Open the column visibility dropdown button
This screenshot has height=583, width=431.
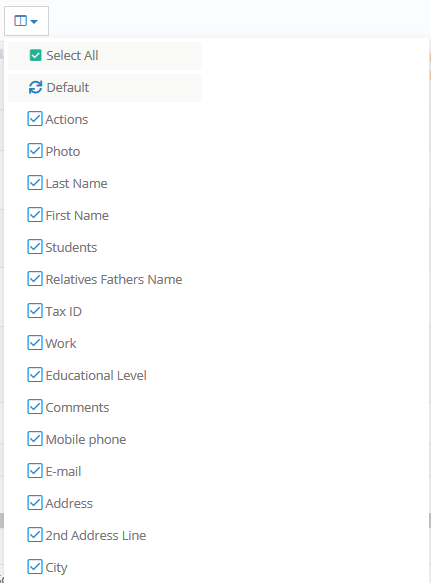point(26,21)
